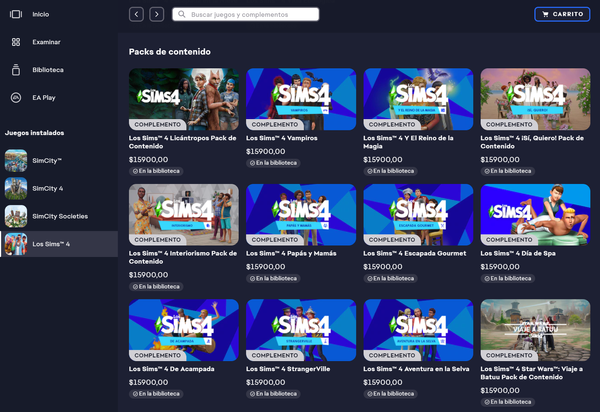The height and width of the screenshot is (412, 600).
Task: Click En la biblioteca badge under Interiorismo
Action: click(x=156, y=287)
